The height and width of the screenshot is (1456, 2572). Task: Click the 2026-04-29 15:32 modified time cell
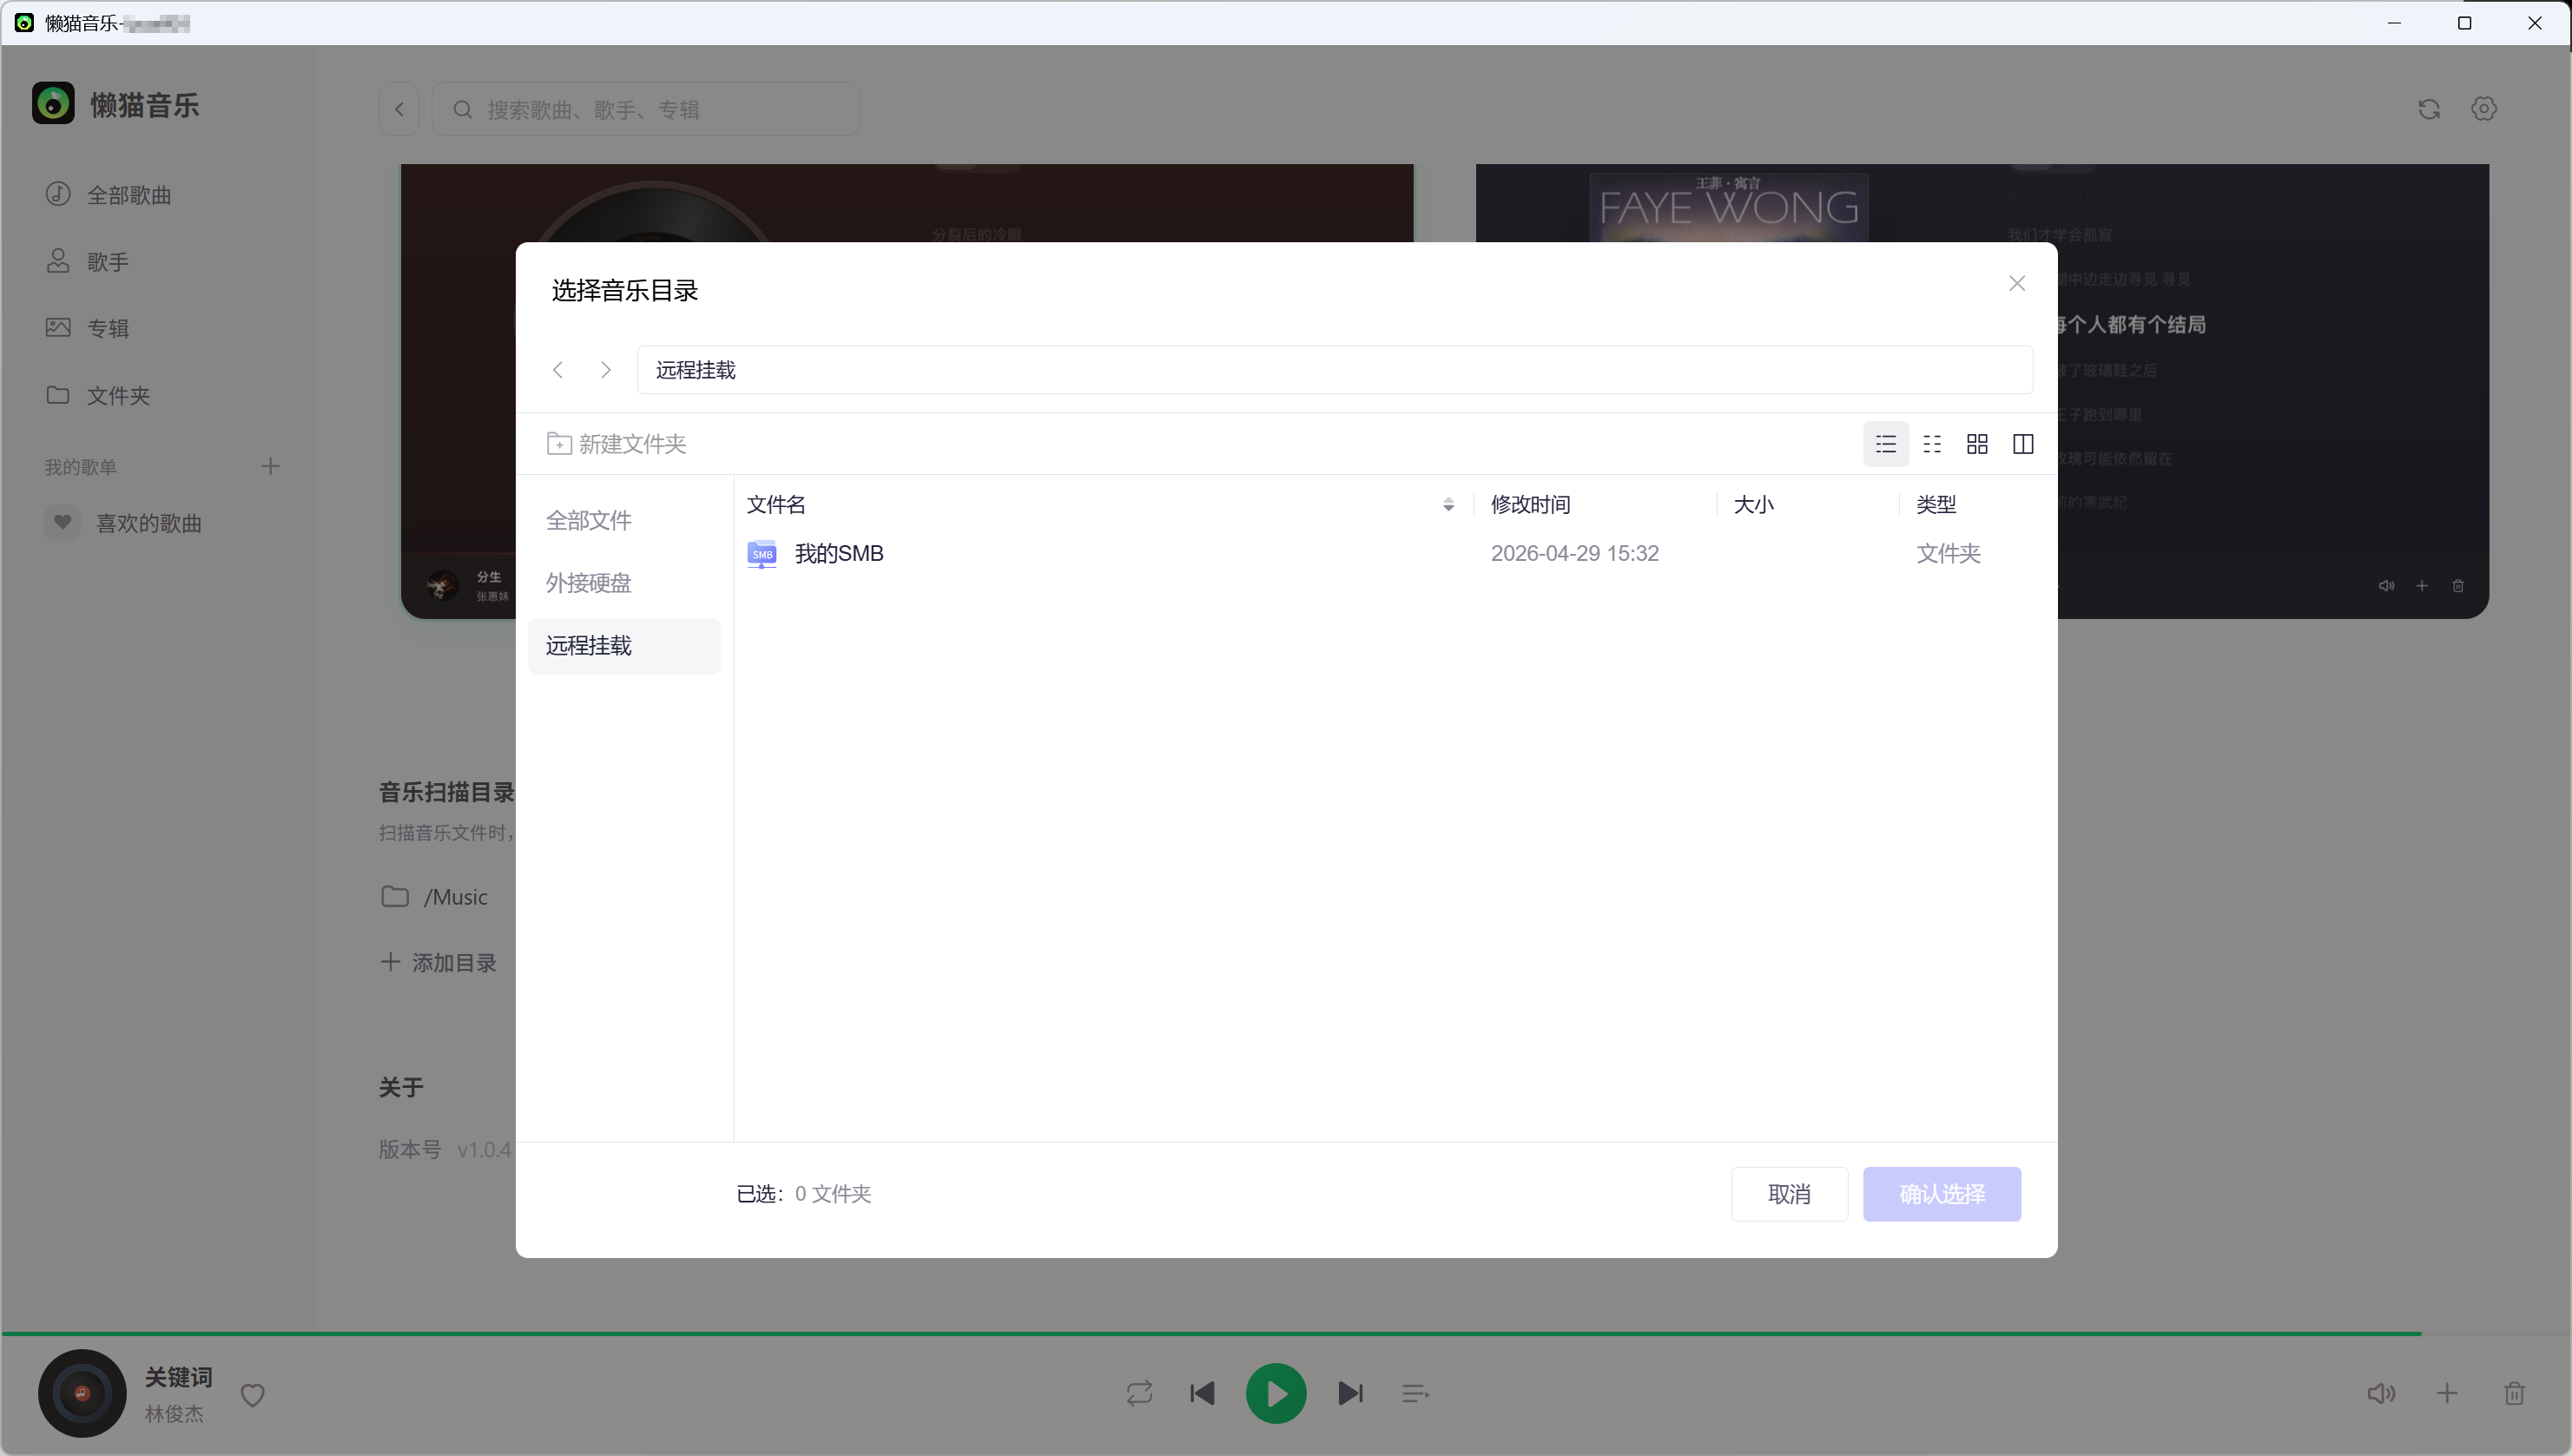tap(1575, 554)
